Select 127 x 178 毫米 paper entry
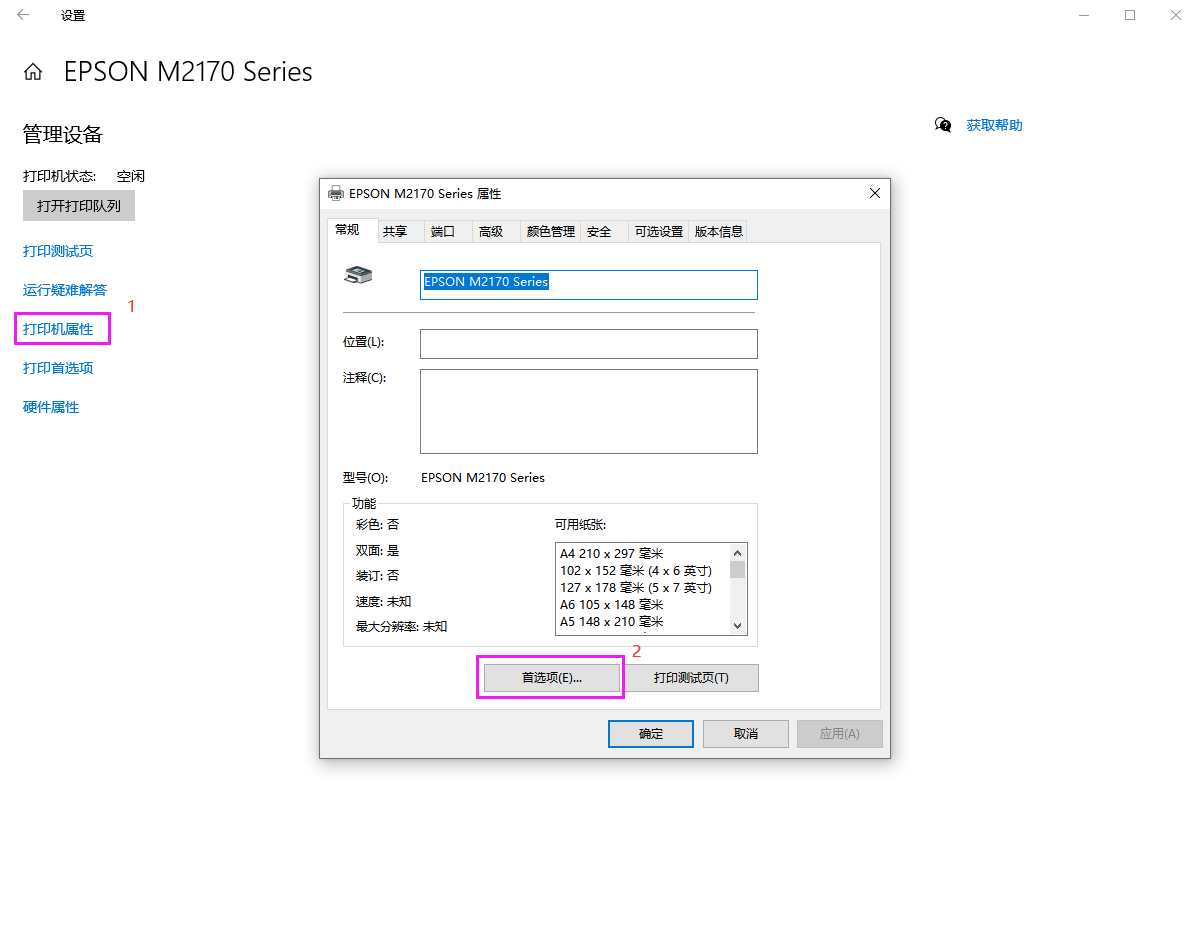Image resolution: width=1197 pixels, height=931 pixels. [636, 588]
